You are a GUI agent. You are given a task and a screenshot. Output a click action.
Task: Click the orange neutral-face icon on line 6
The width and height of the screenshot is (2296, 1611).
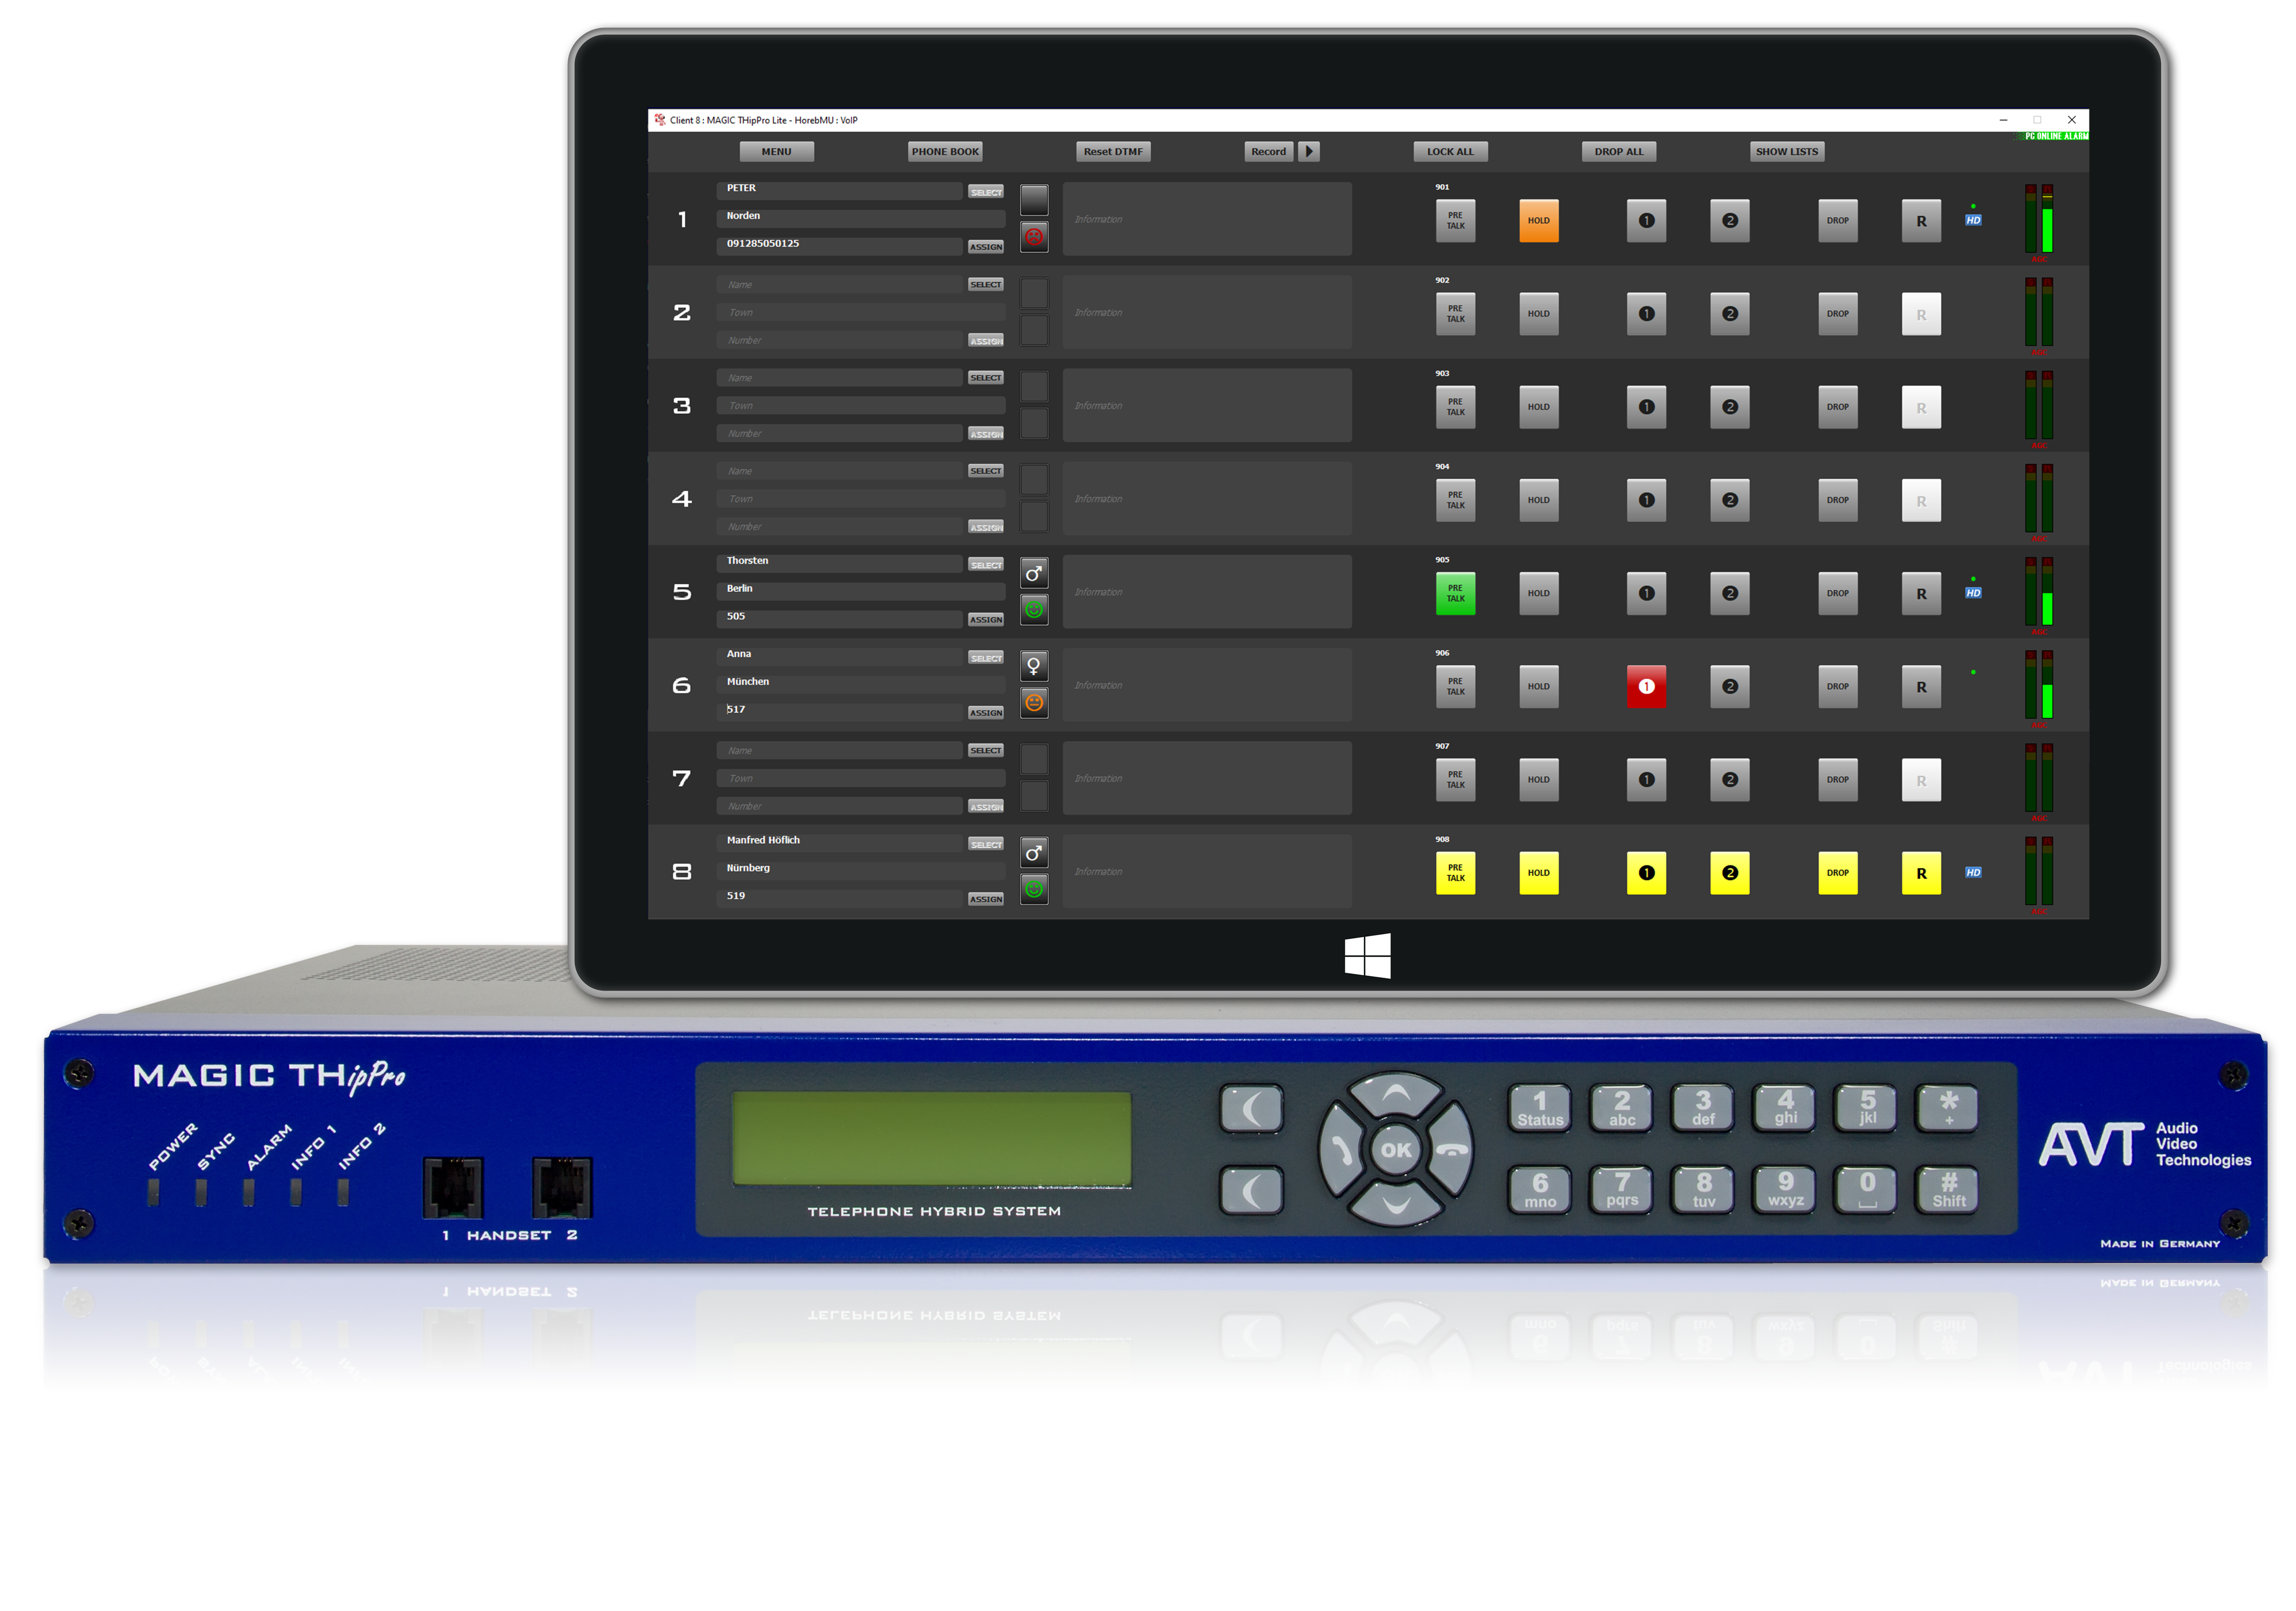[x=1033, y=702]
